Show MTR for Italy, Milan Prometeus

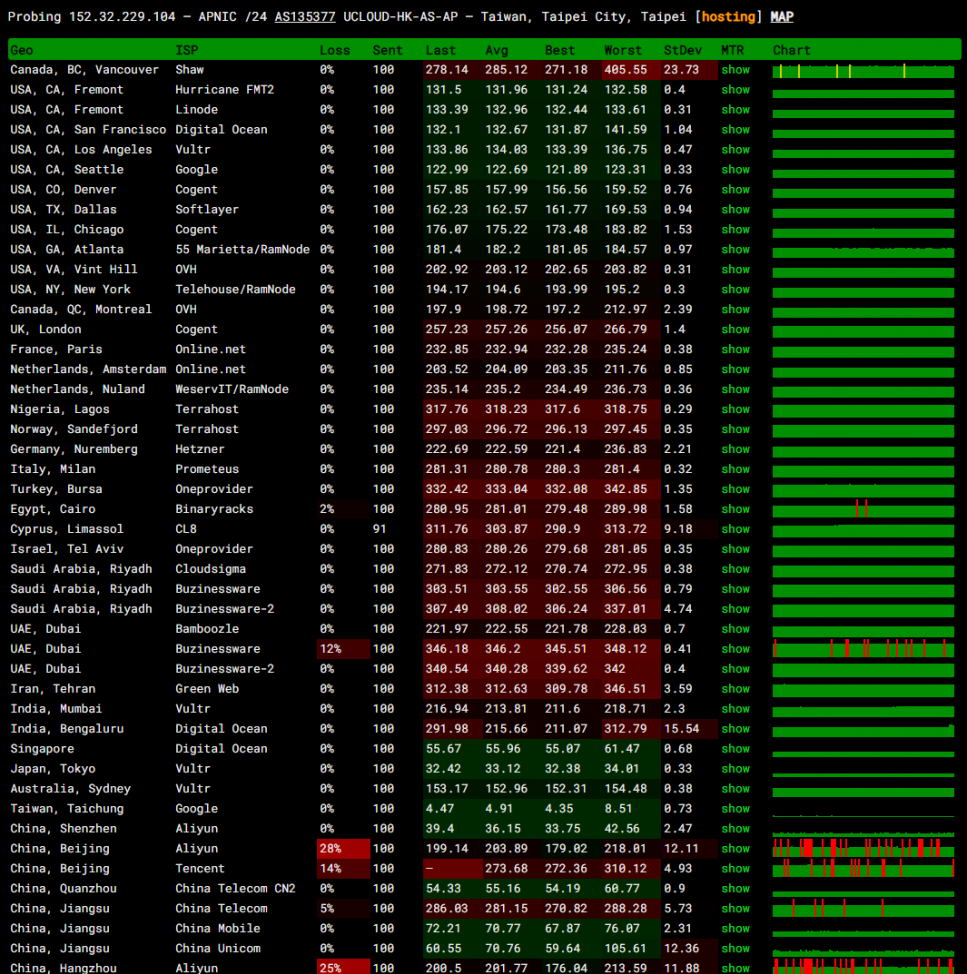pyautogui.click(x=735, y=469)
